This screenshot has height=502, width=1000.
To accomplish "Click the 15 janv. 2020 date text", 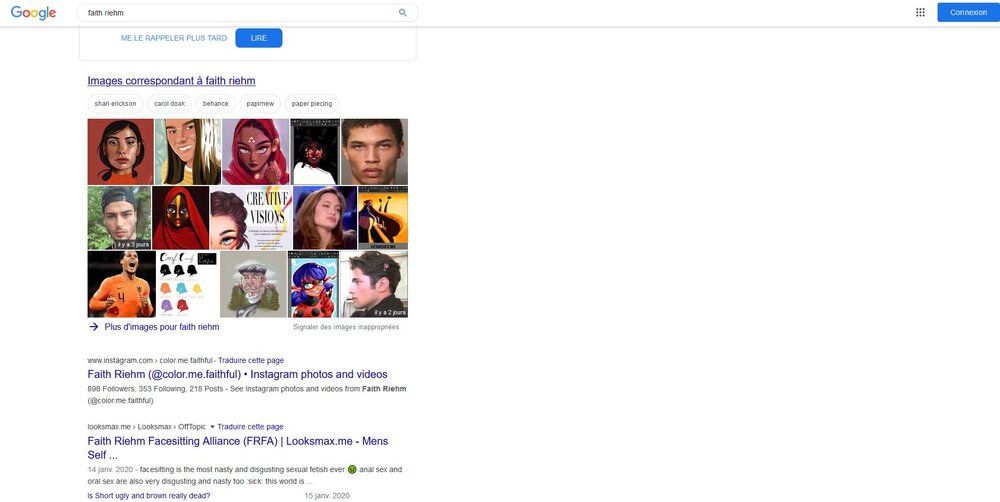I will tap(327, 496).
